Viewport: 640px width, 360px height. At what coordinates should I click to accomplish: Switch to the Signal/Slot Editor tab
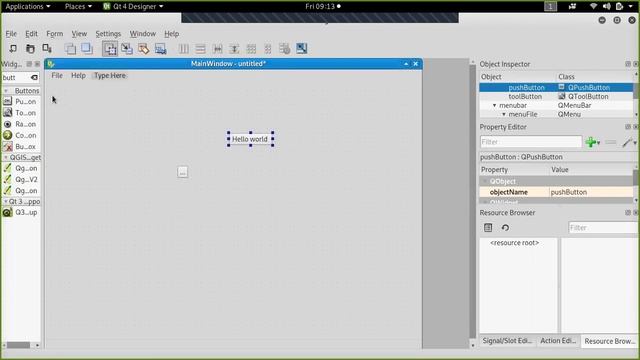click(507, 341)
